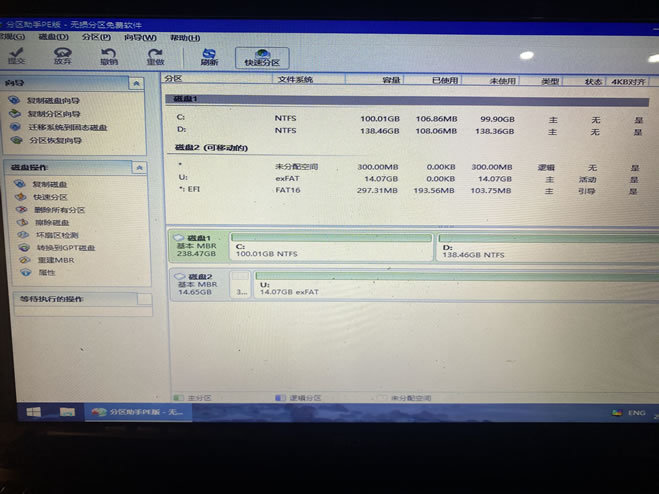
Task: Open the Windows Start button on taskbar
Action: click(34, 412)
